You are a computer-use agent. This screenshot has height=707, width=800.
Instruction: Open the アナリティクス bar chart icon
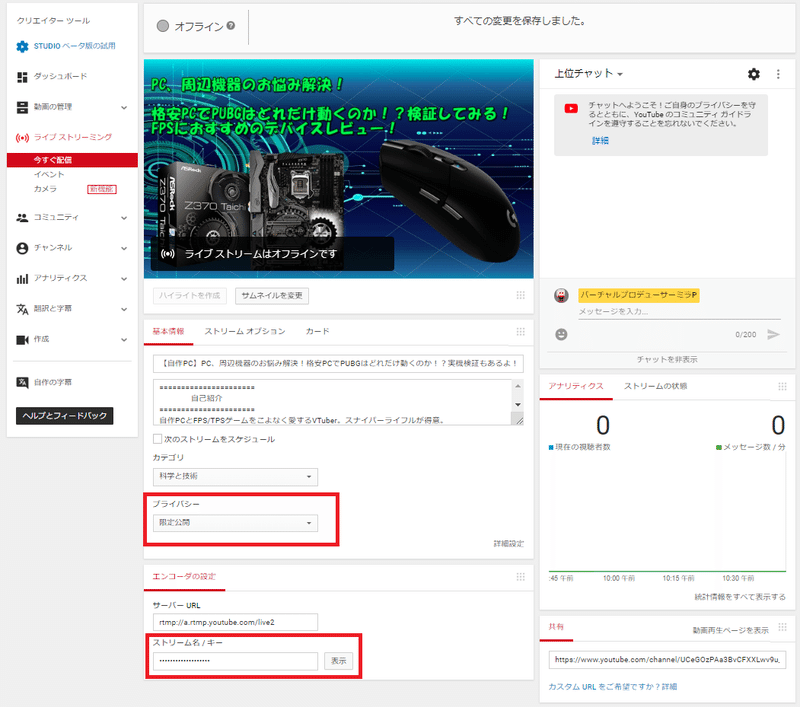coord(22,279)
